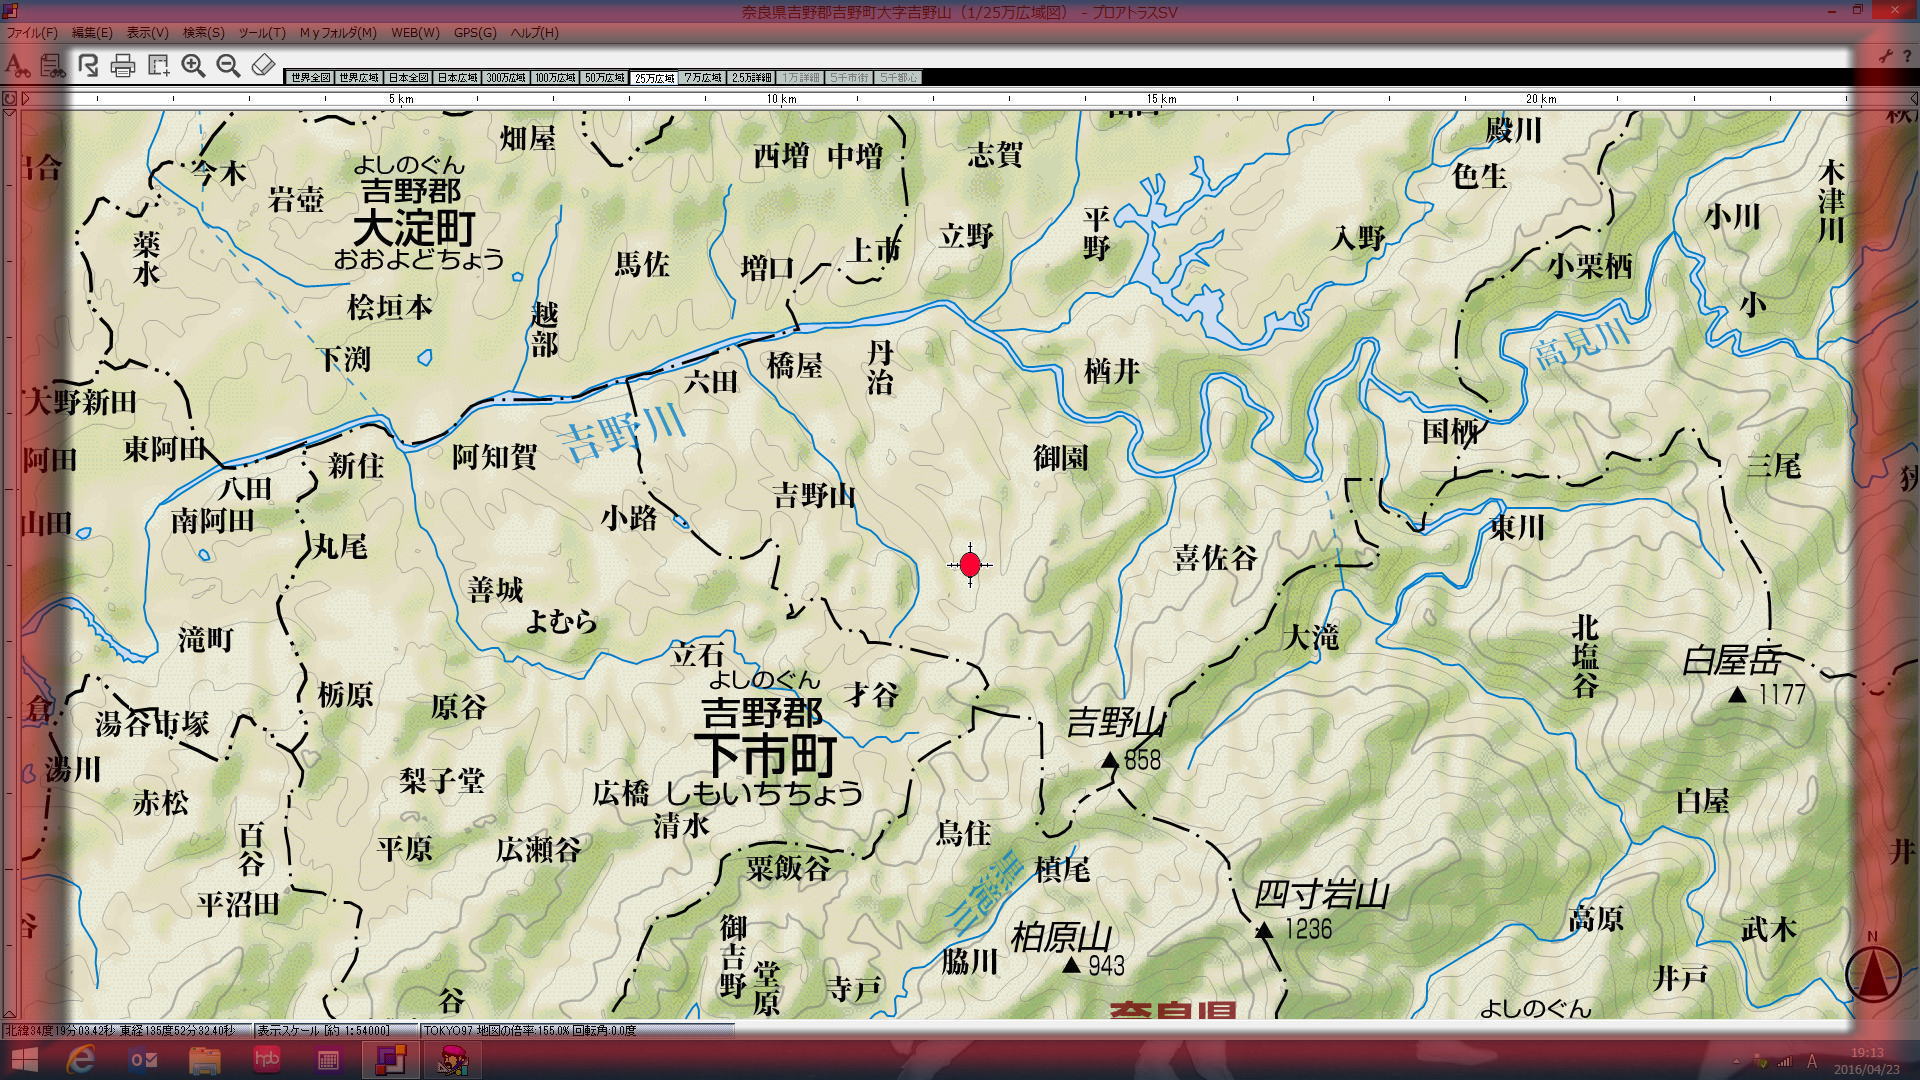Click the printer icon
The height and width of the screenshot is (1080, 1920).
pyautogui.click(x=123, y=66)
